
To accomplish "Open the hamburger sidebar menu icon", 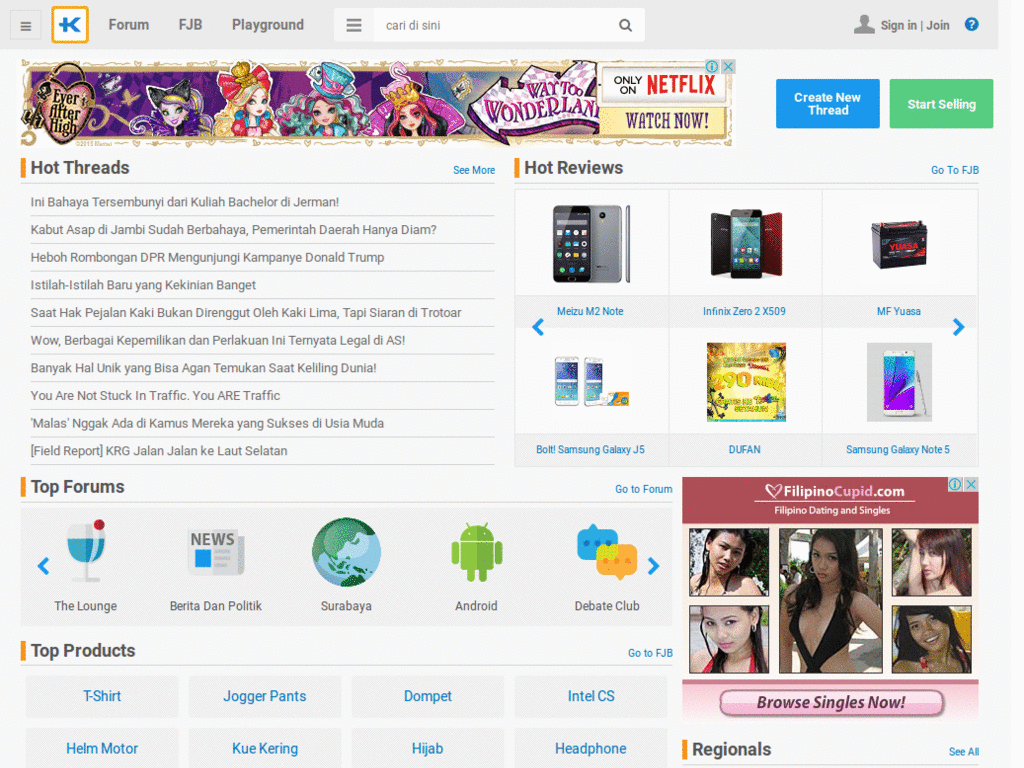I will click(25, 25).
